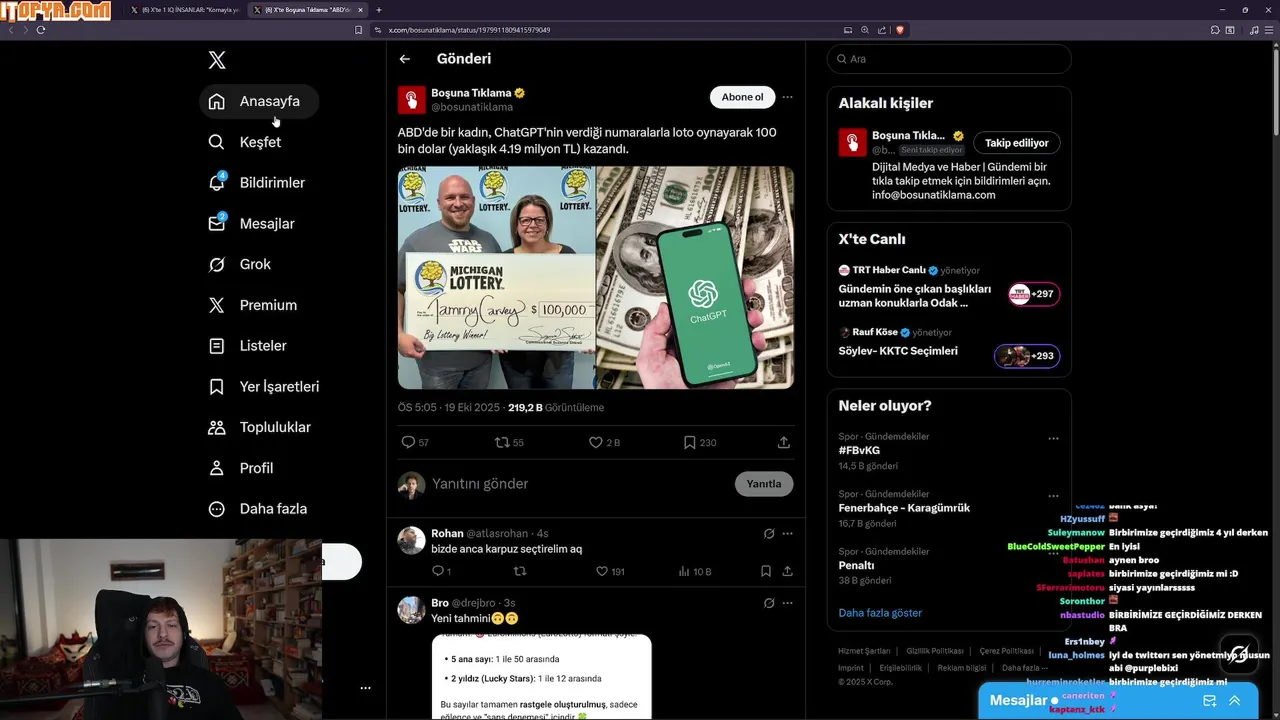Open new message from Mesajlar drawer

click(x=1209, y=701)
